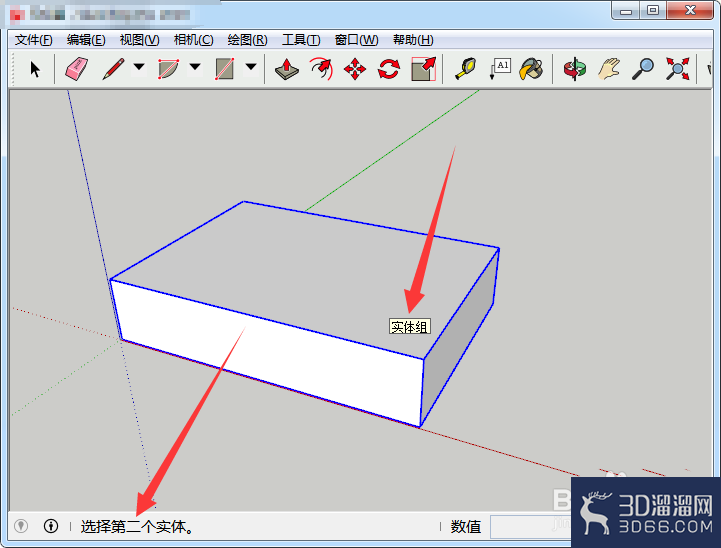Click the 数值 input box
The image size is (721, 548).
click(530, 526)
